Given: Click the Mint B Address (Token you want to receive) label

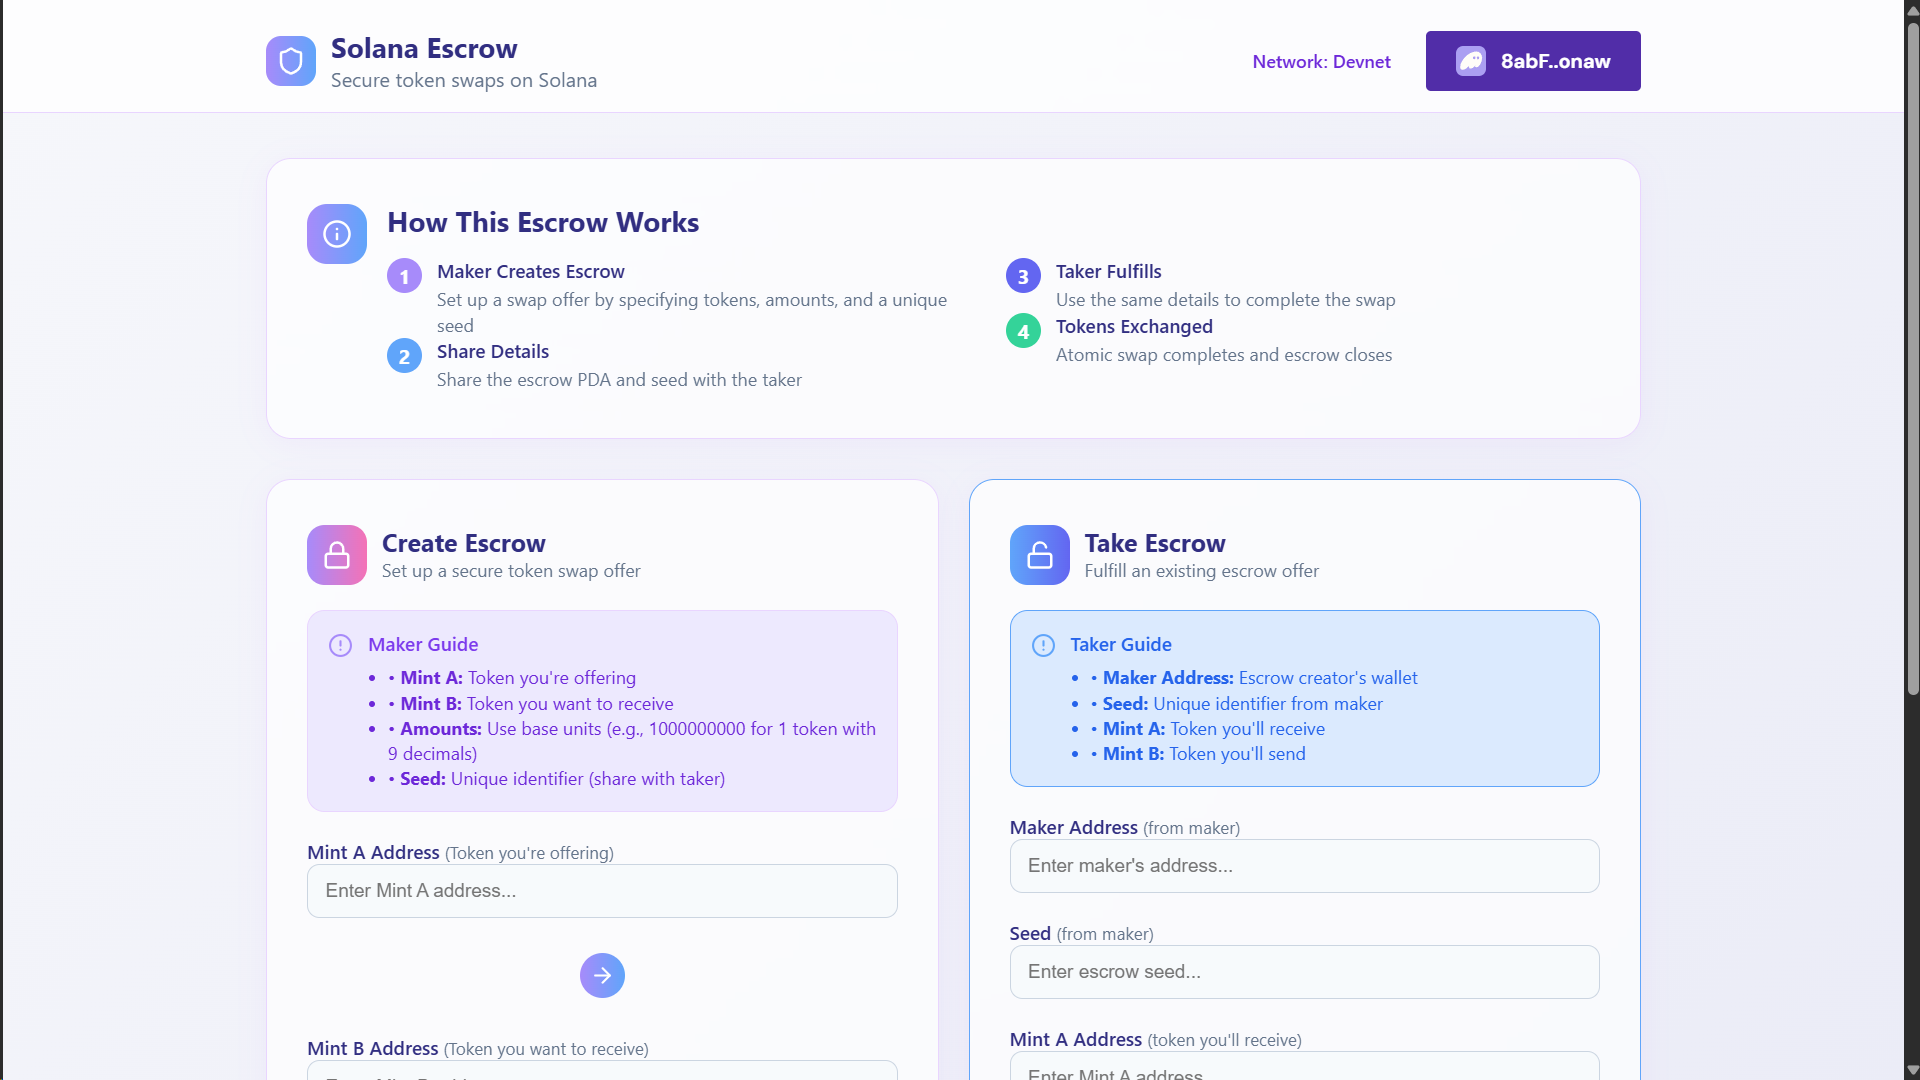Looking at the screenshot, I should tap(477, 1049).
